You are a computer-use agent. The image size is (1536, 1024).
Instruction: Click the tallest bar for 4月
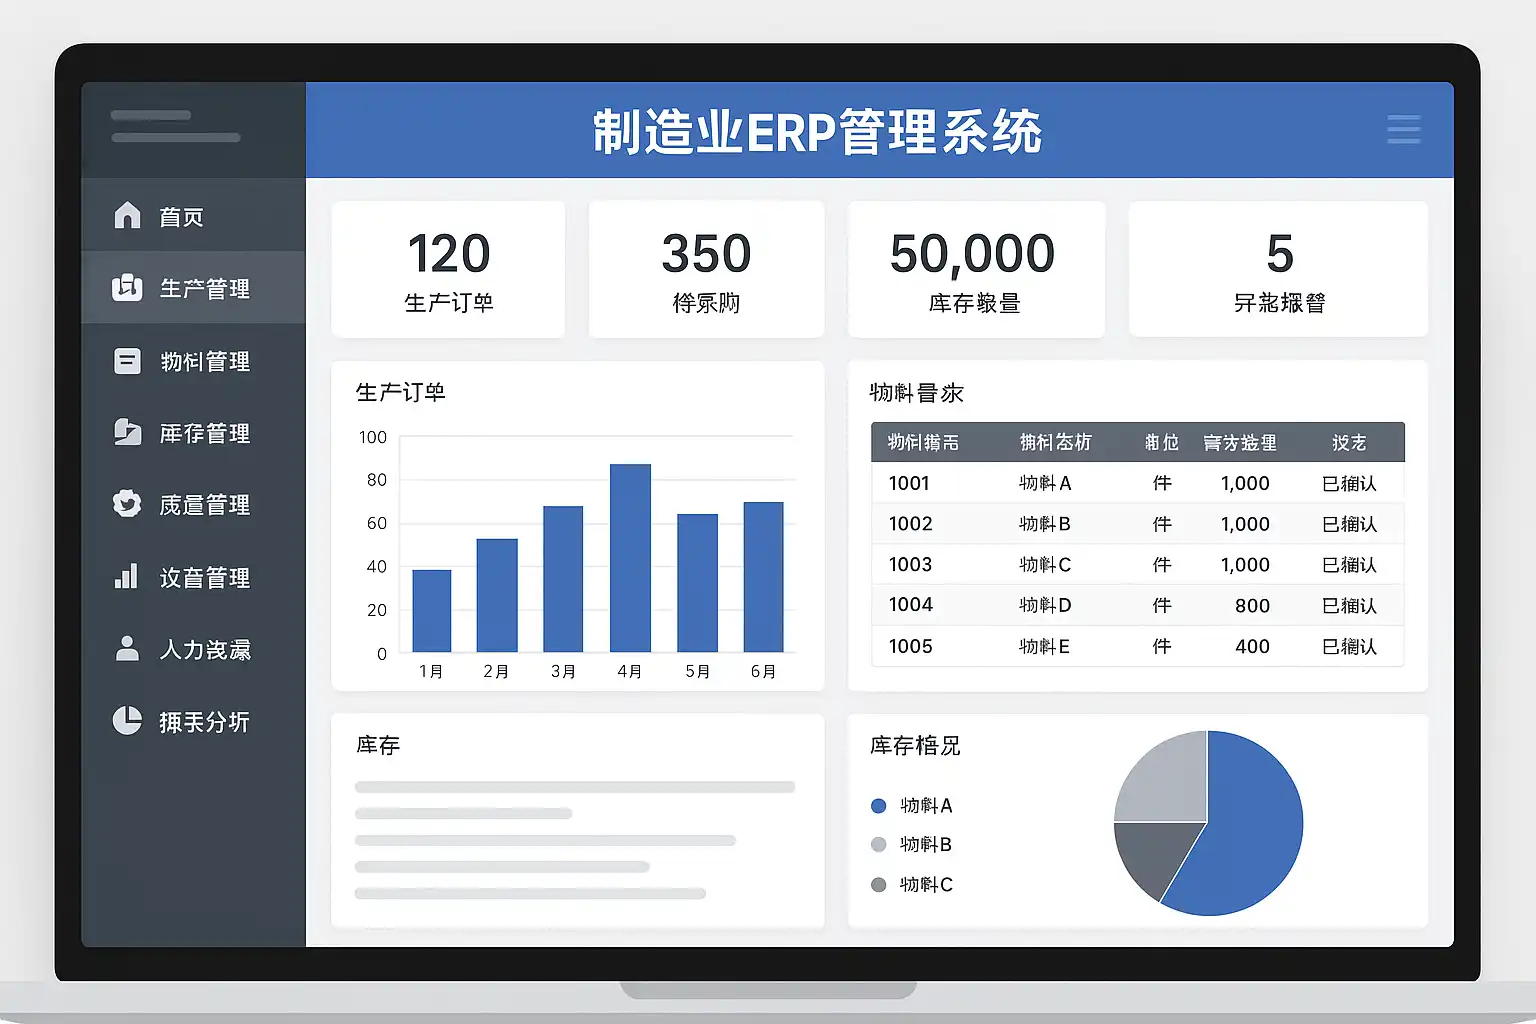coord(630,558)
